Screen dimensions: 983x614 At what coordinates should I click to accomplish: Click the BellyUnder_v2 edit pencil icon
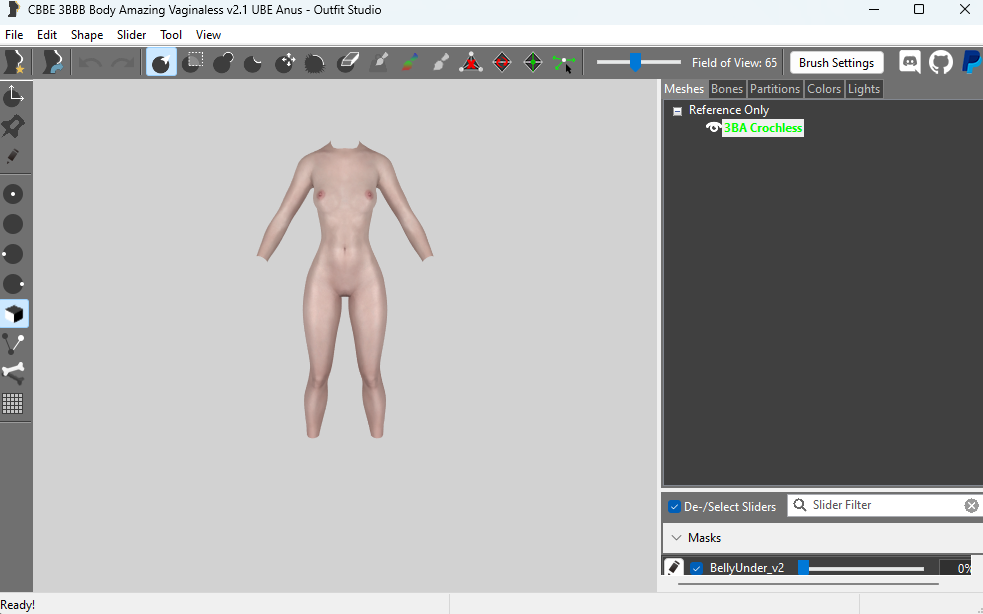[674, 567]
